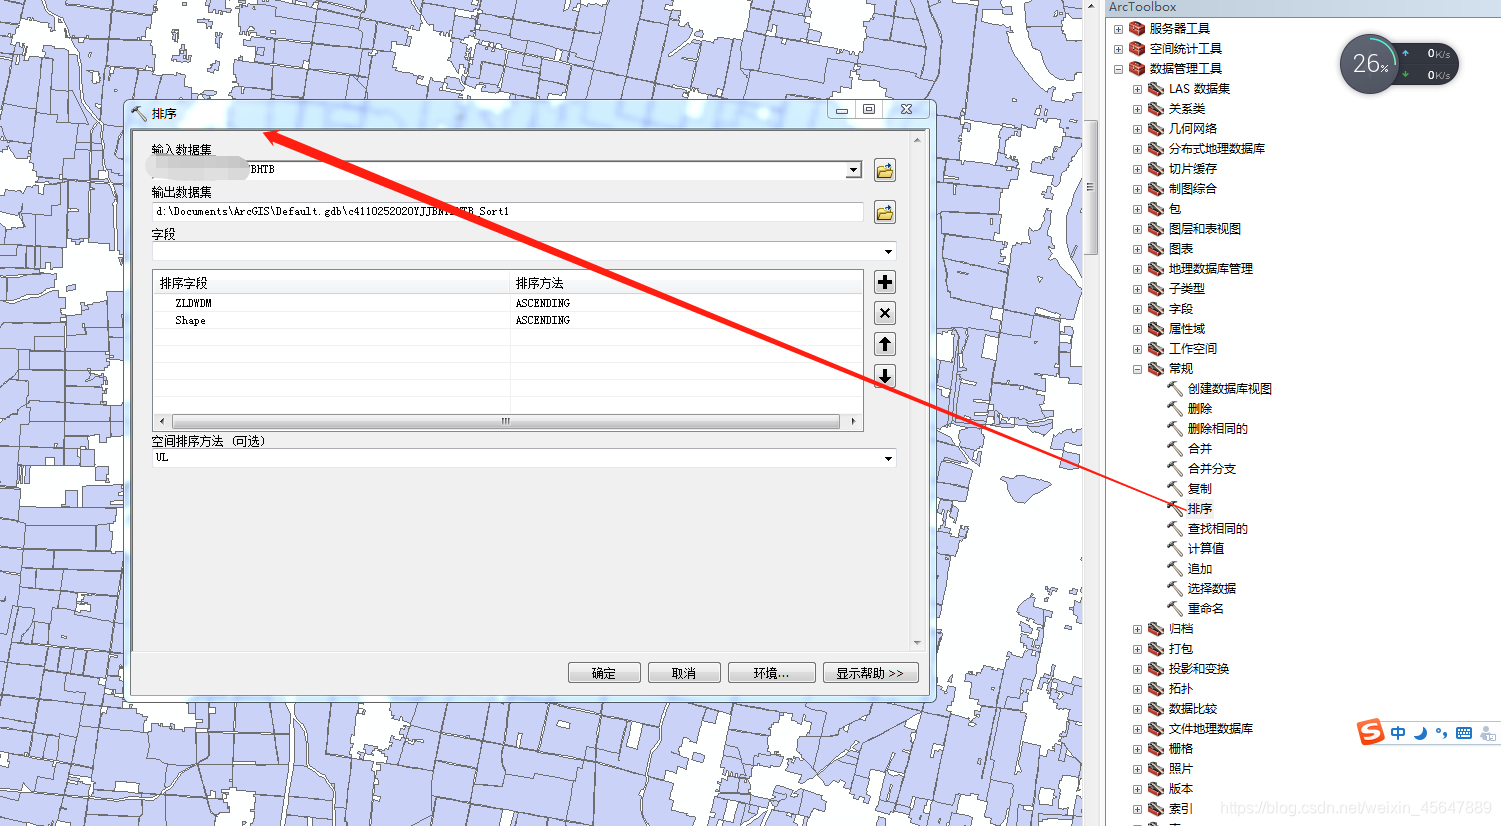1501x826 pixels.
Task: Toggle Chinese input mode 中 icon
Action: tap(1398, 733)
